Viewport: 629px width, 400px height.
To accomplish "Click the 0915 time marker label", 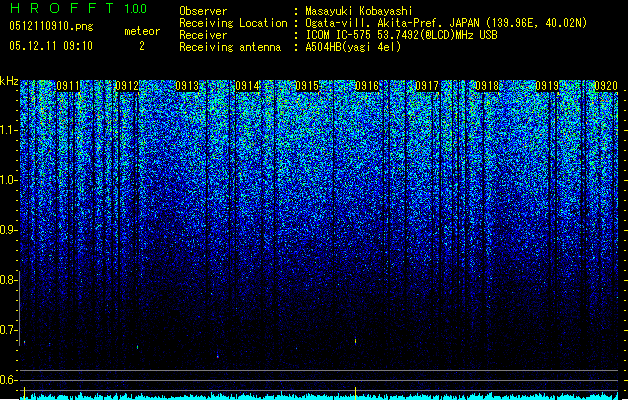I will pos(307,86).
